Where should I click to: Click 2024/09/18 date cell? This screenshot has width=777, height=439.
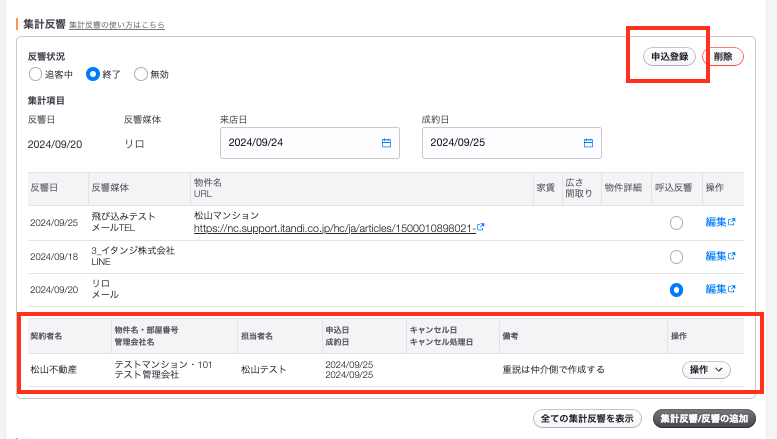[x=54, y=257]
